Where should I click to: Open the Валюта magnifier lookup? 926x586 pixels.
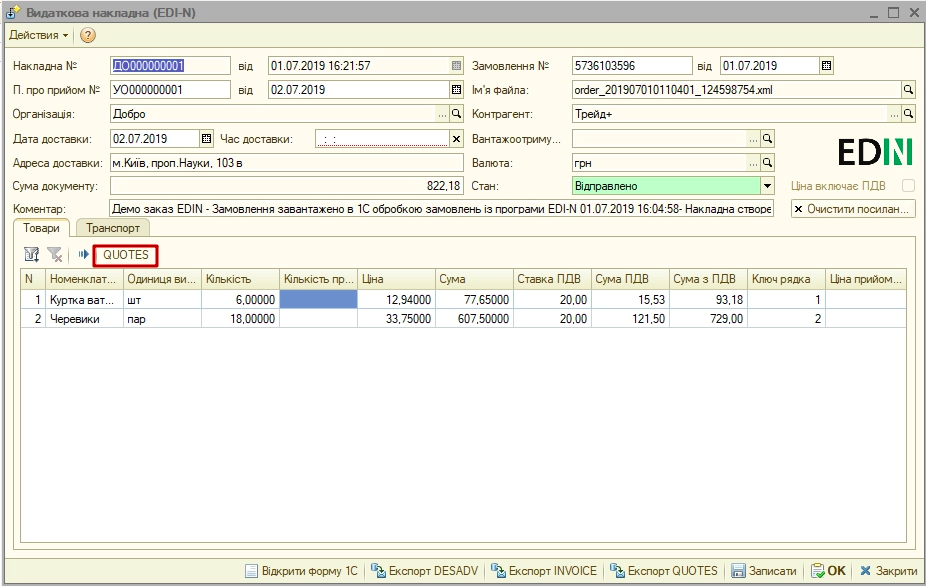point(767,162)
